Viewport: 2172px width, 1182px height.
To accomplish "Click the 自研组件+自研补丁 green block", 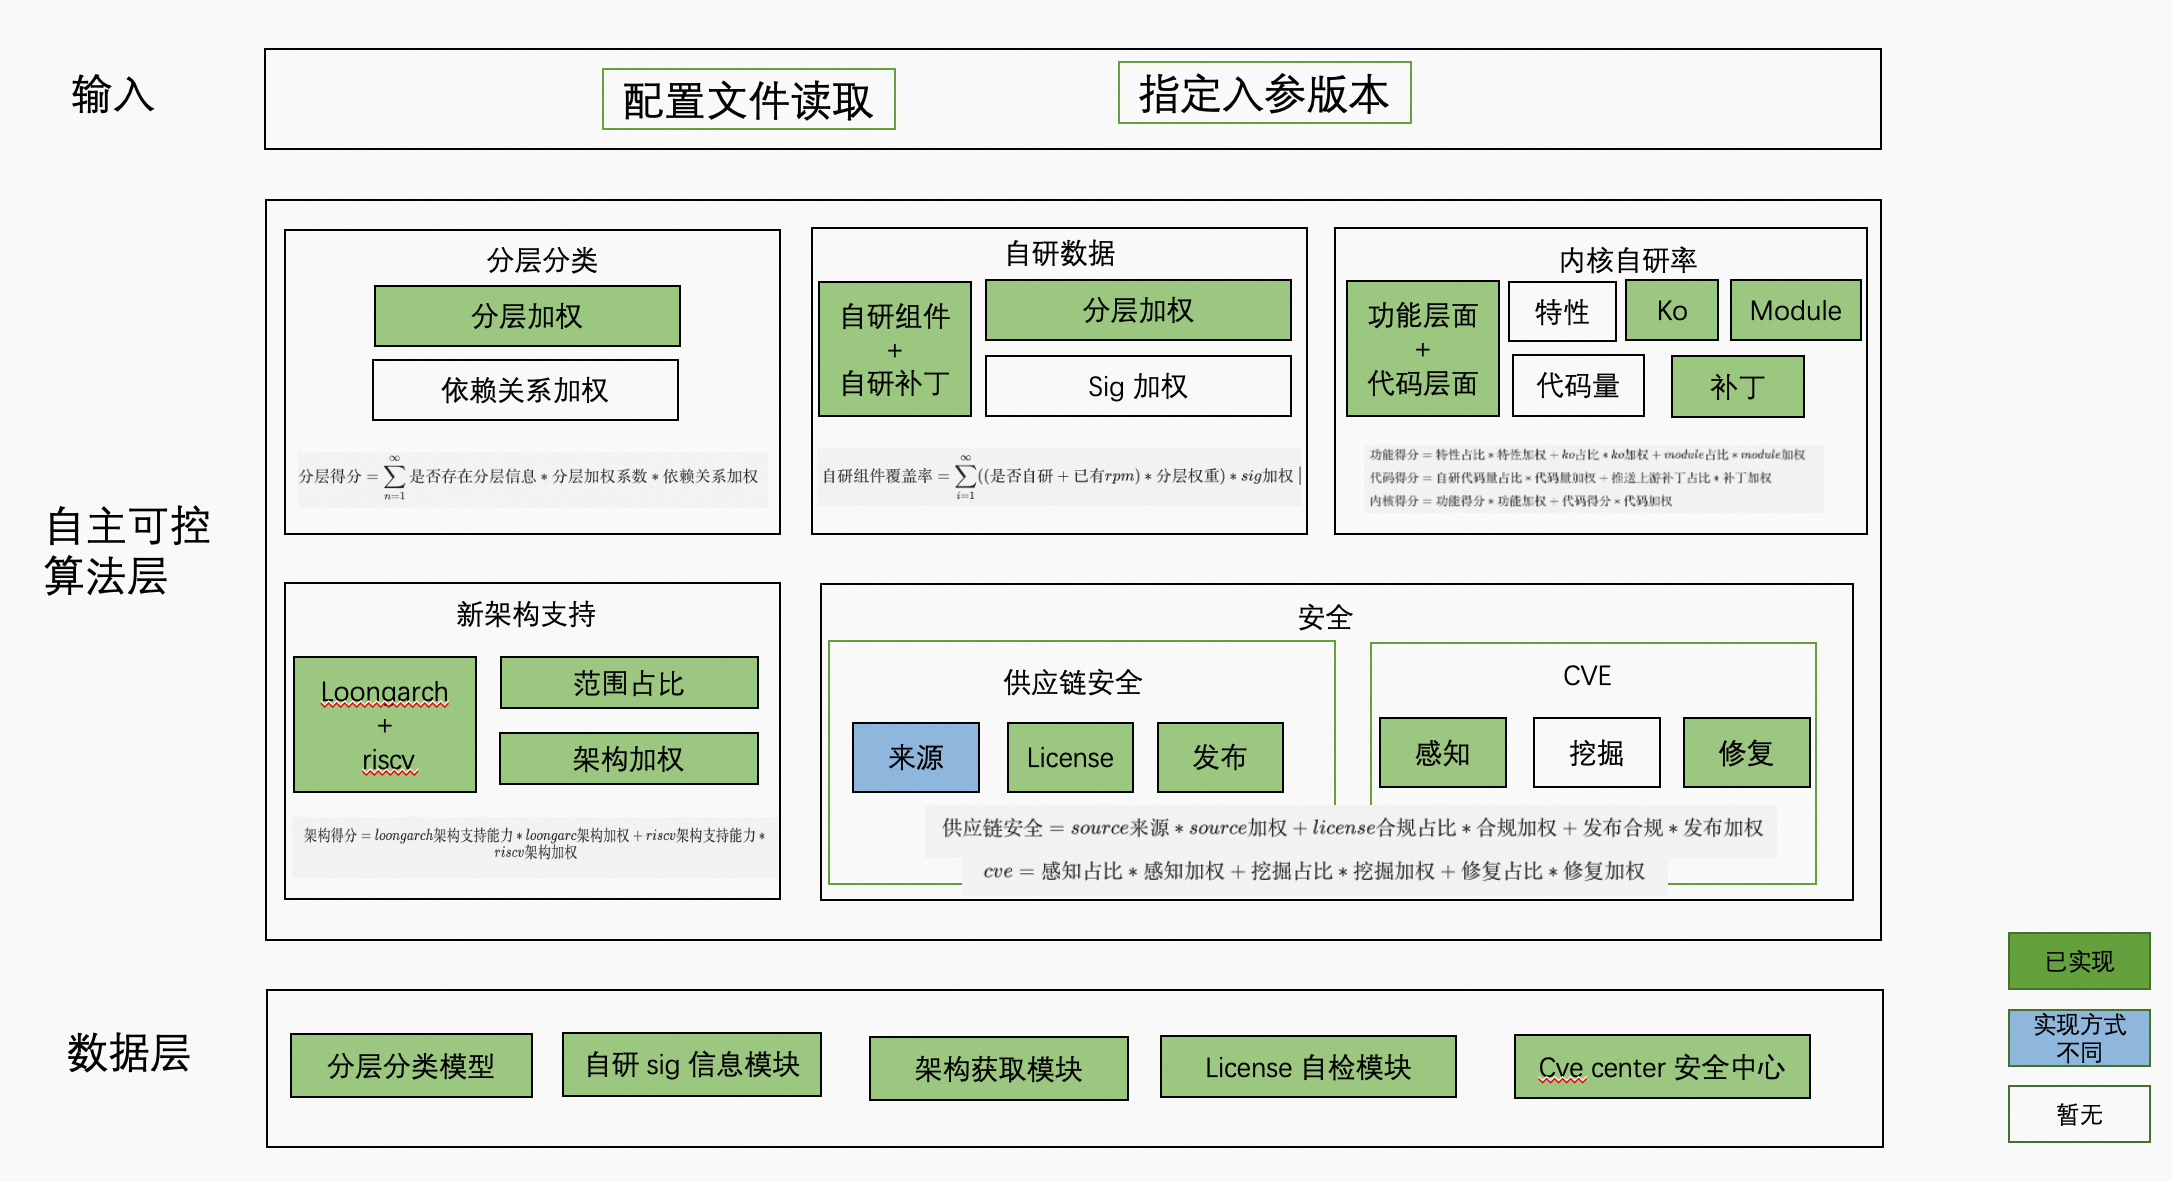I will (x=894, y=349).
